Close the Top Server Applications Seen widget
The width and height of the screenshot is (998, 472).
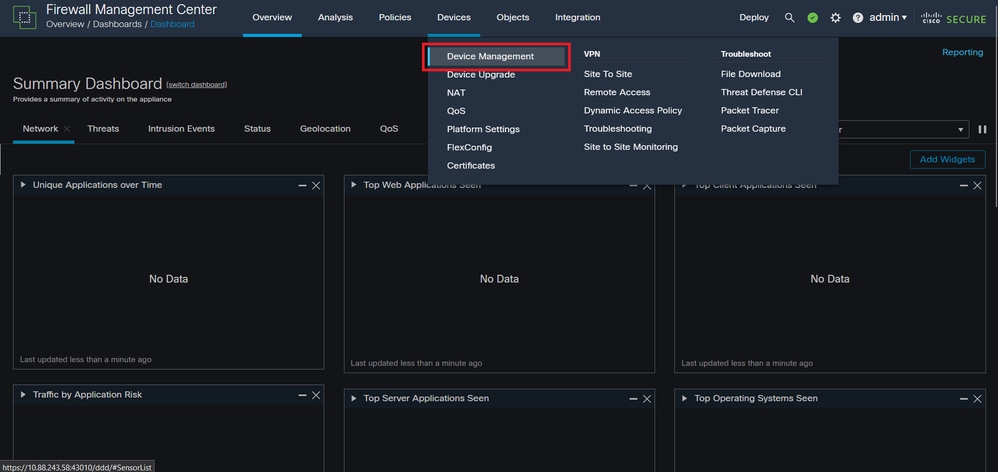[x=647, y=399]
